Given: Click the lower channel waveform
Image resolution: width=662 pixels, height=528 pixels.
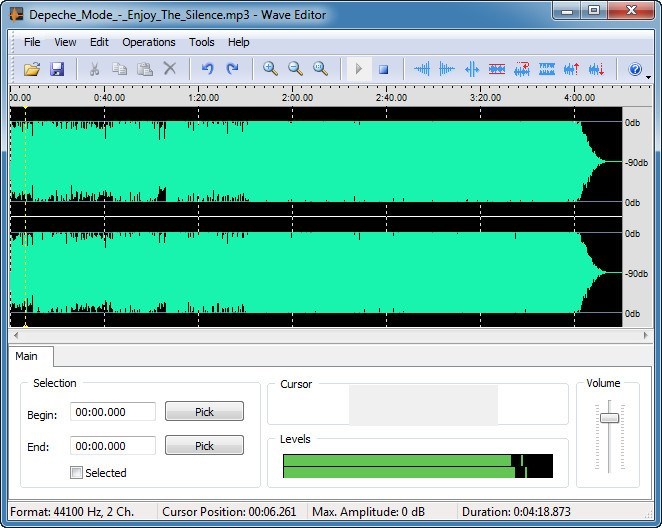Looking at the screenshot, I should point(316,272).
